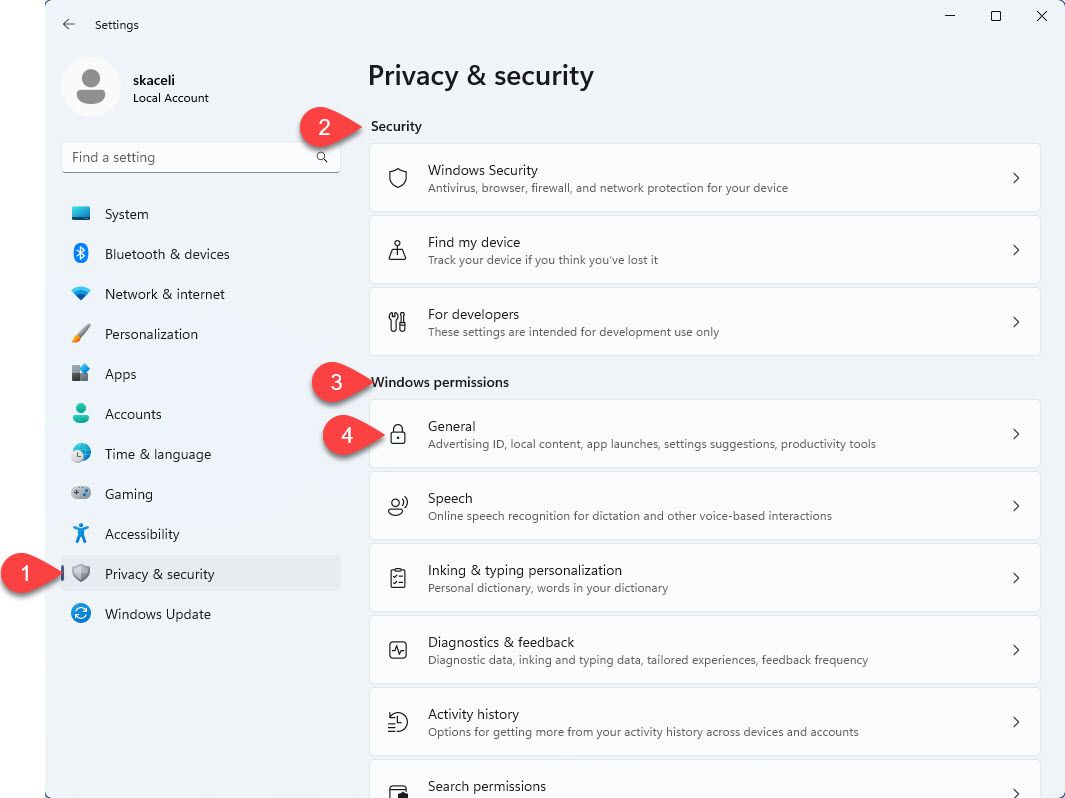Expand Windows Security with its chevron
Image resolution: width=1065 pixels, height=798 pixels.
[1016, 178]
